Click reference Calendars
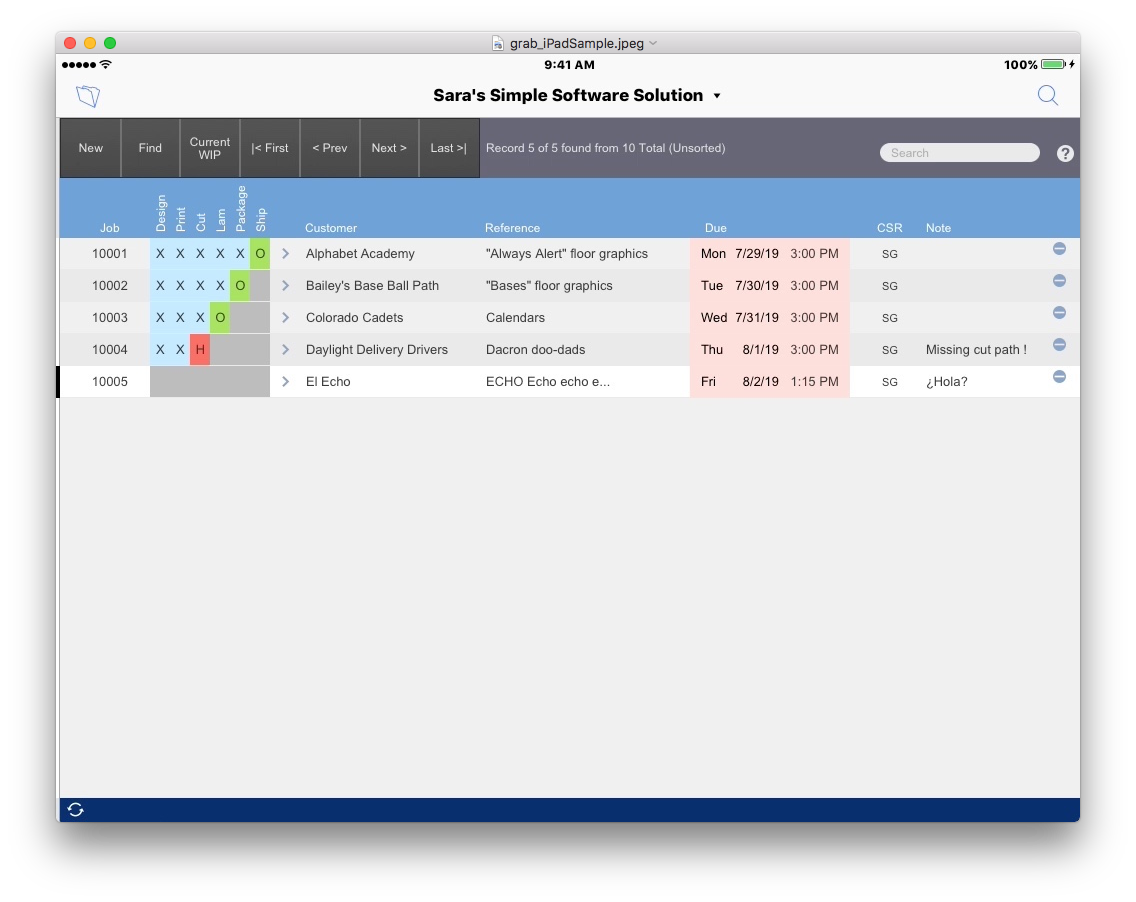 pos(515,317)
